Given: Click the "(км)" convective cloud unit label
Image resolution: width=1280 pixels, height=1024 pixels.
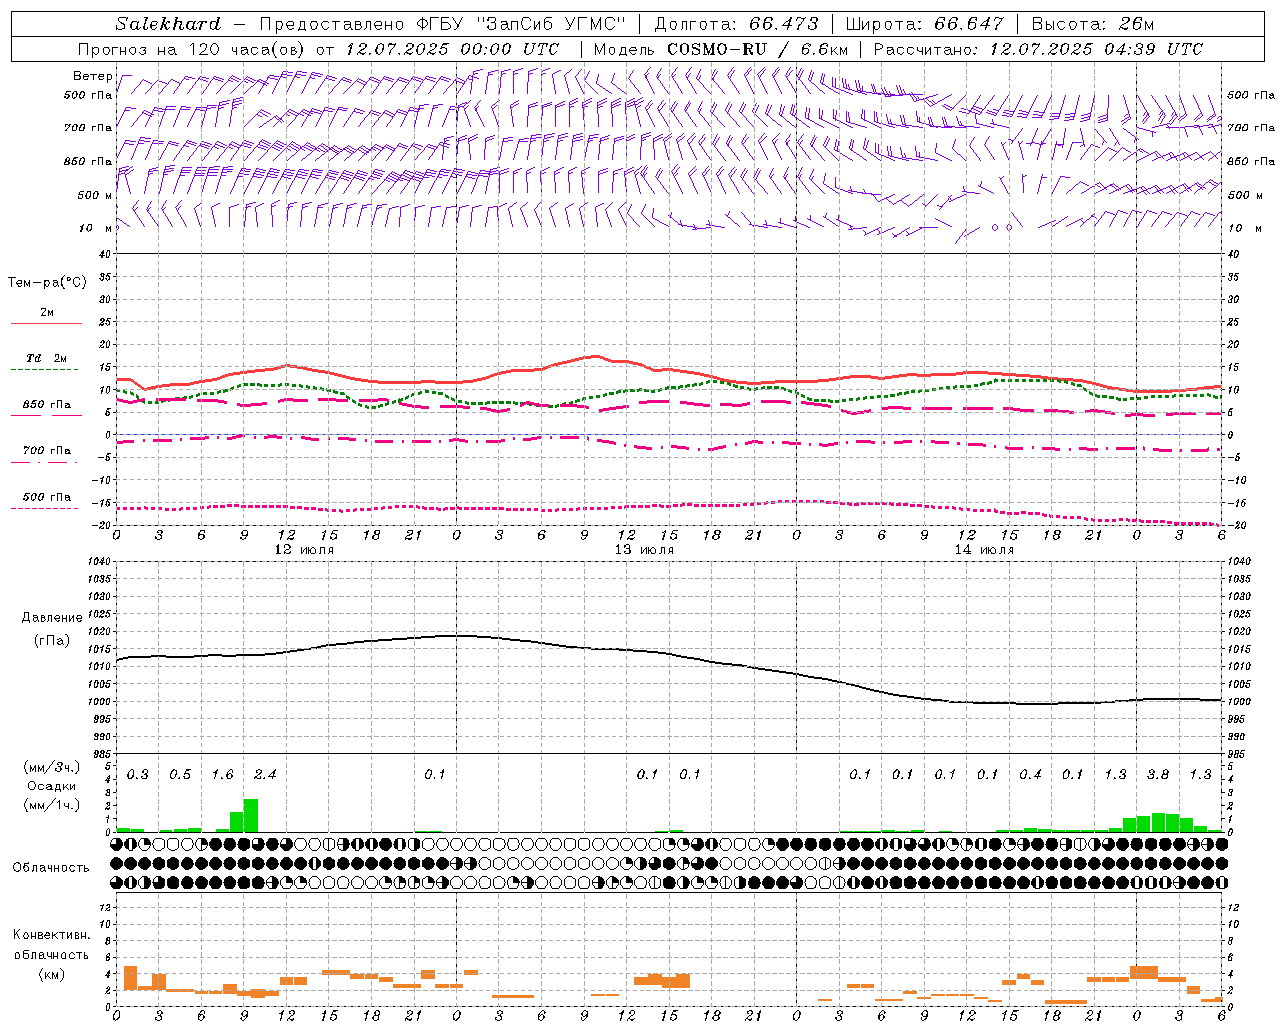Looking at the screenshot, I should pyautogui.click(x=51, y=974).
